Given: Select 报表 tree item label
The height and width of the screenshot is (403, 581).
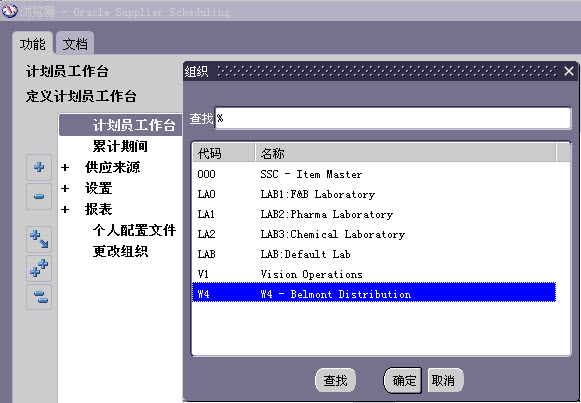Looking at the screenshot, I should point(99,209).
